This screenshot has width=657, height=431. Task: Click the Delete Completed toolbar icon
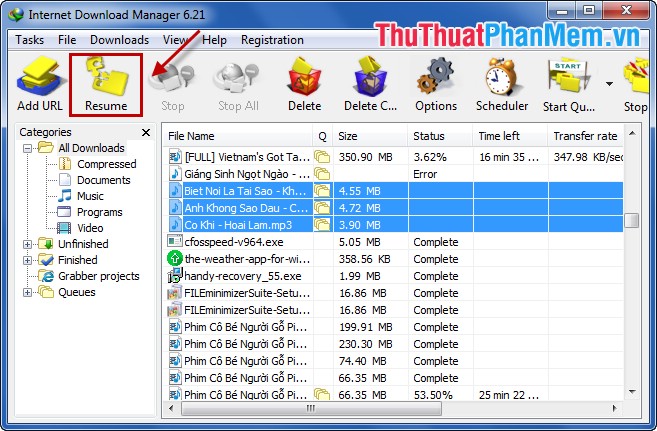tap(370, 76)
